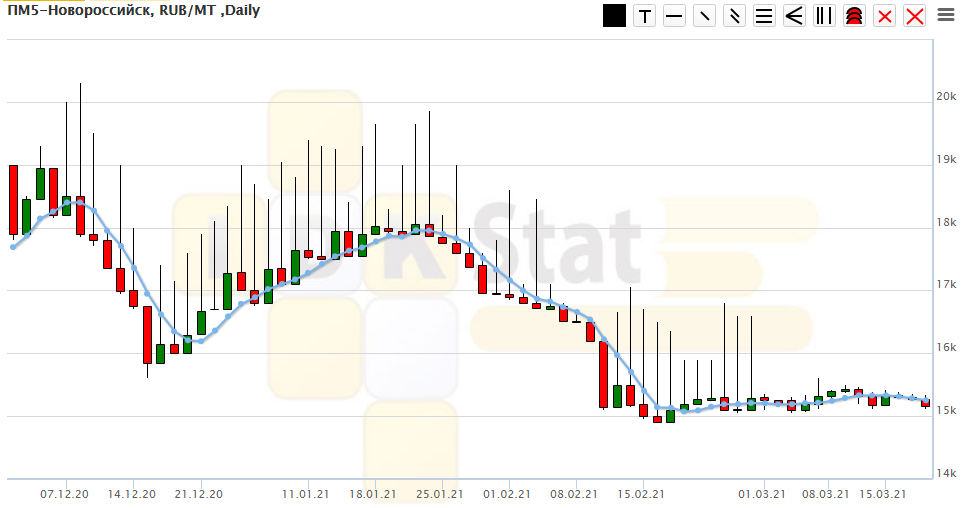Viewport: 964px width, 508px height.
Task: Click the 20k price axis label
Action: [946, 96]
